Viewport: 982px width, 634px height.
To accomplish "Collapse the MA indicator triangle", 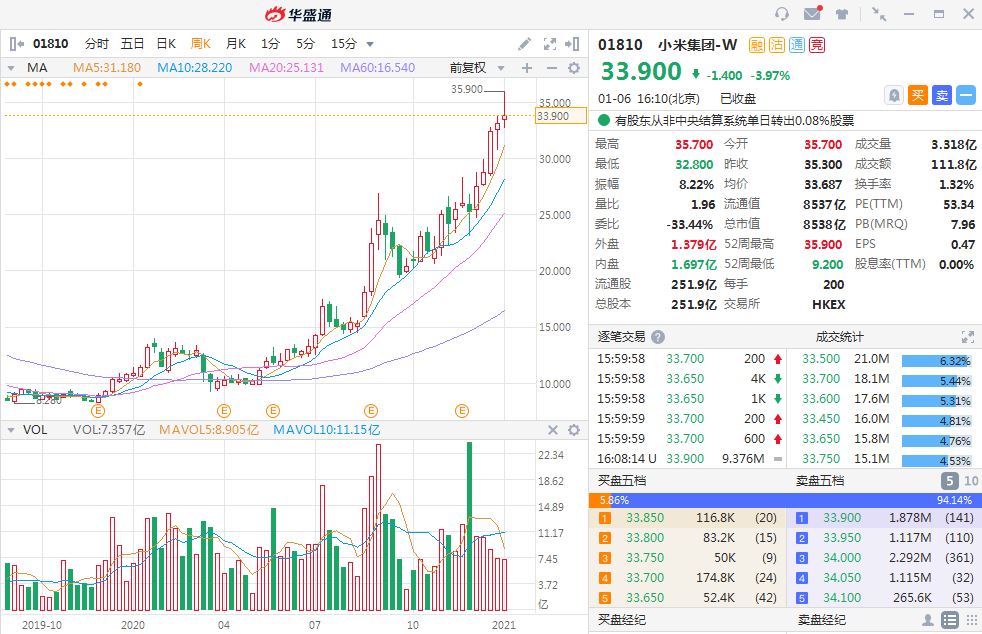I will 11,68.
